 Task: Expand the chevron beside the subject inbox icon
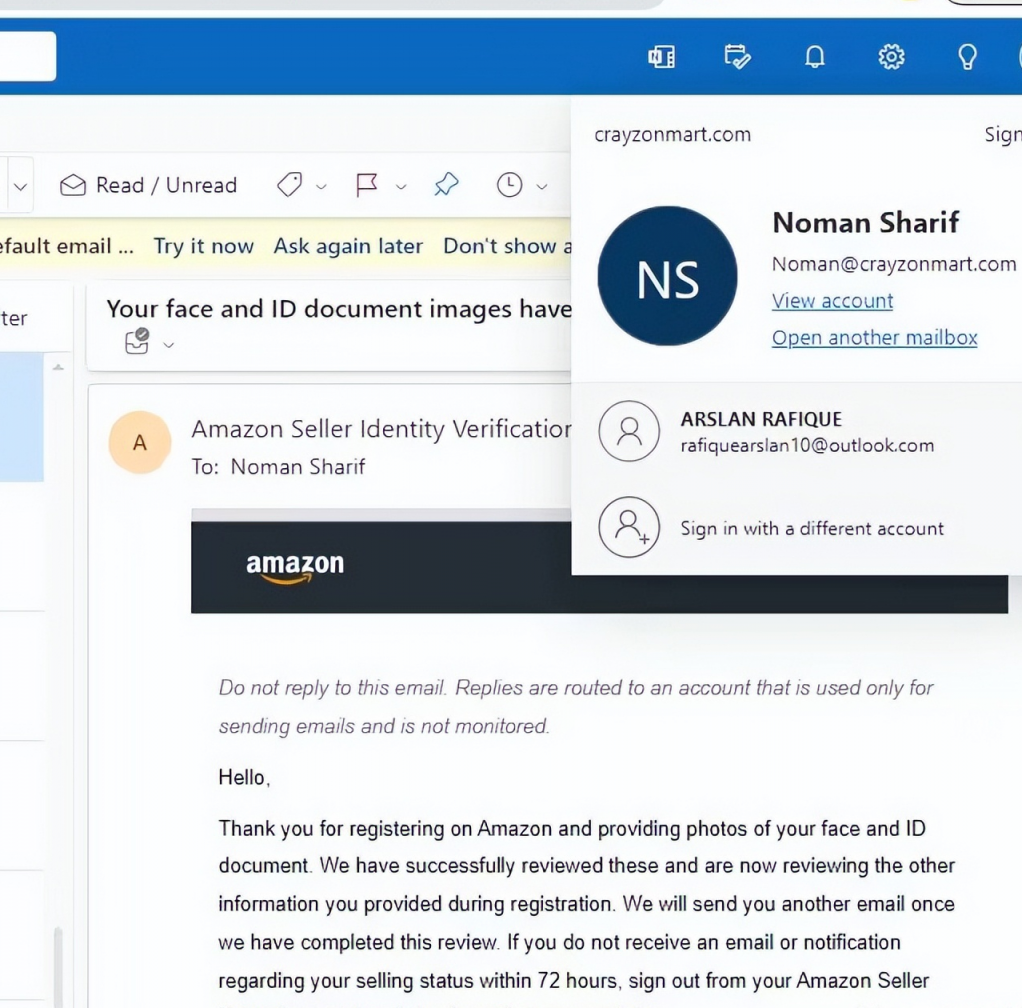169,345
